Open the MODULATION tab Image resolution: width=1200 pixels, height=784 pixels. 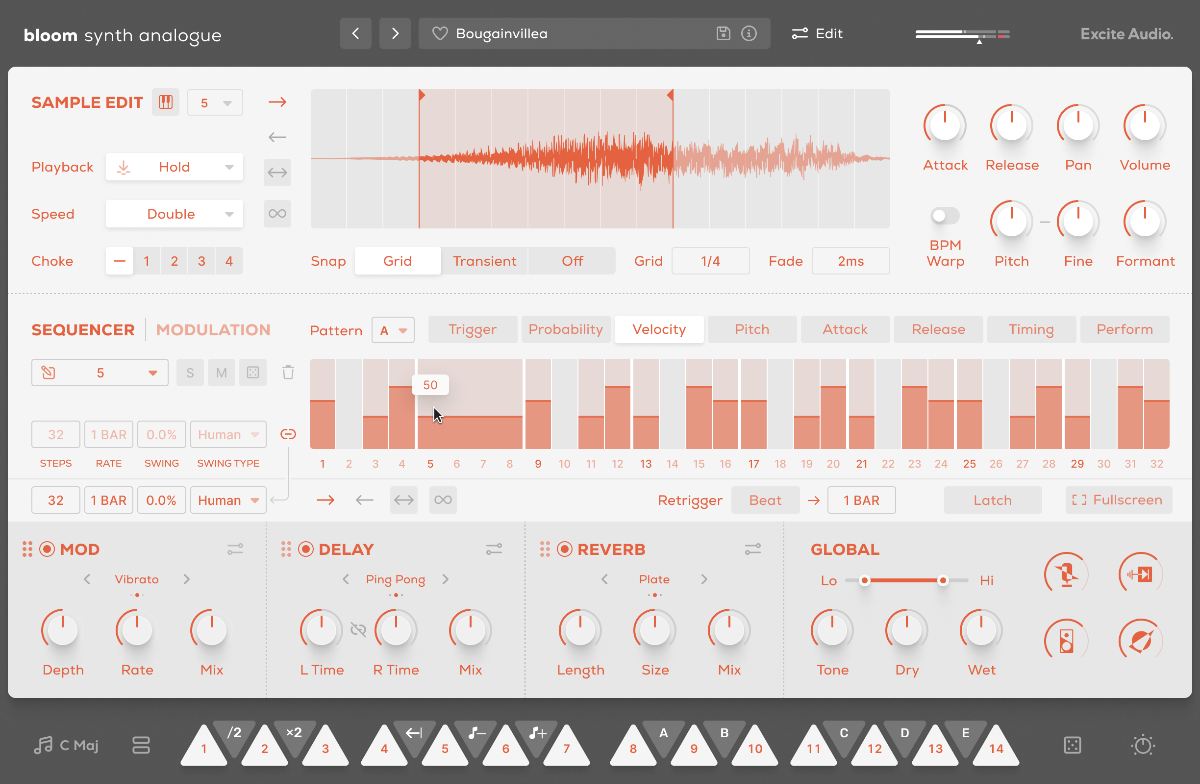tap(213, 329)
